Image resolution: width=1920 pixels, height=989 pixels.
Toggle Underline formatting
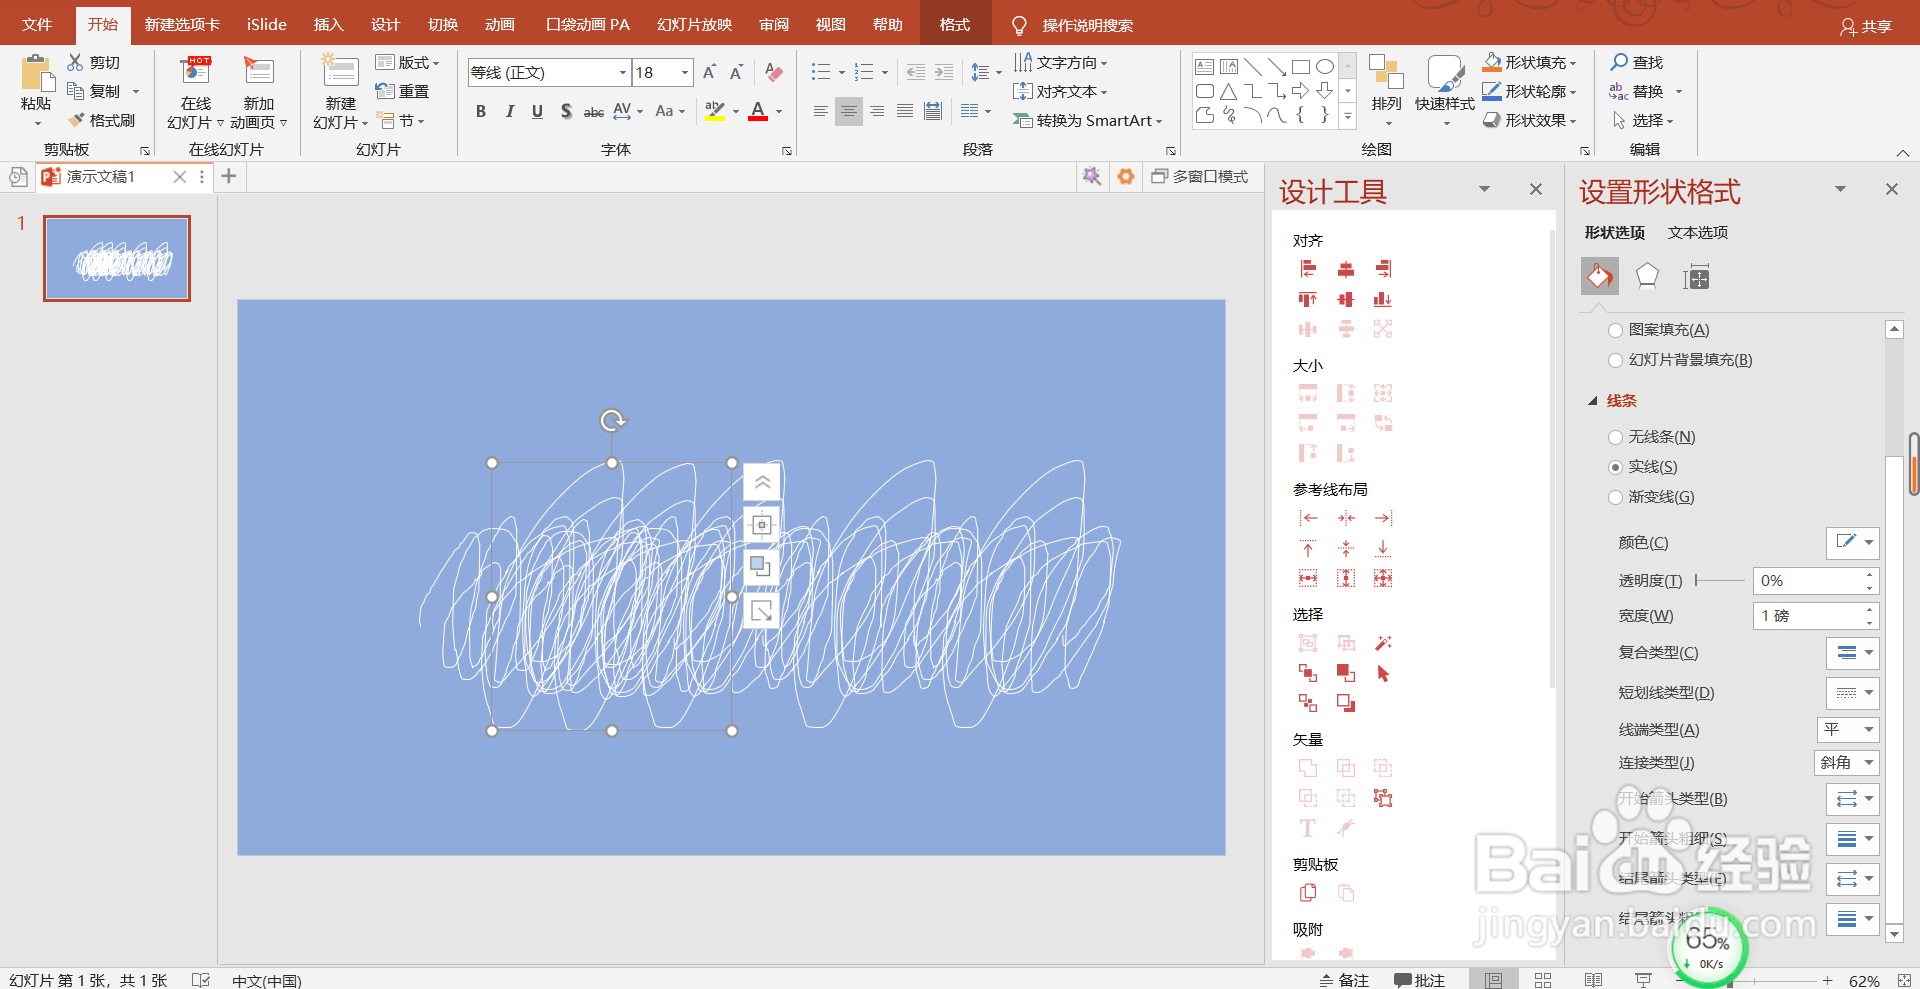[537, 111]
